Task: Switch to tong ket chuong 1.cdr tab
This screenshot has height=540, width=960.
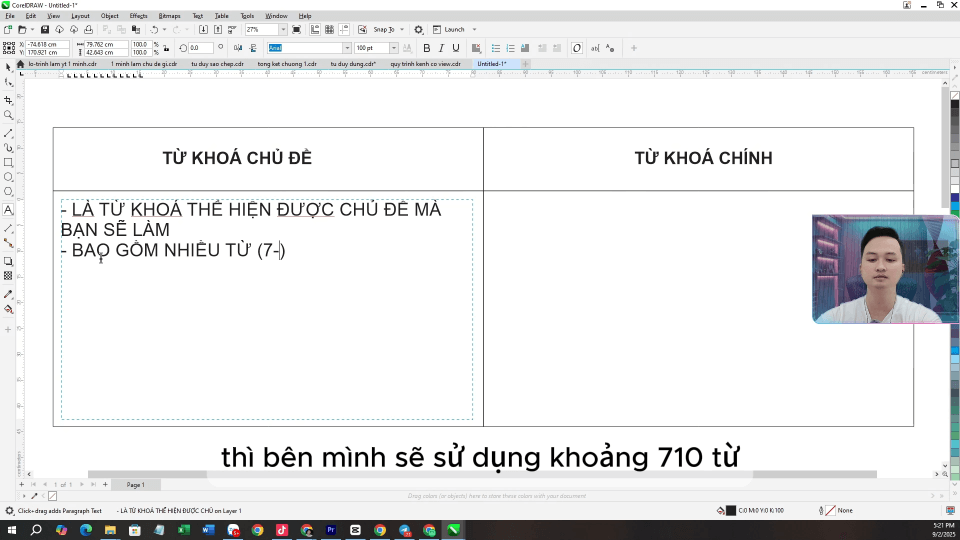Action: [x=287, y=64]
